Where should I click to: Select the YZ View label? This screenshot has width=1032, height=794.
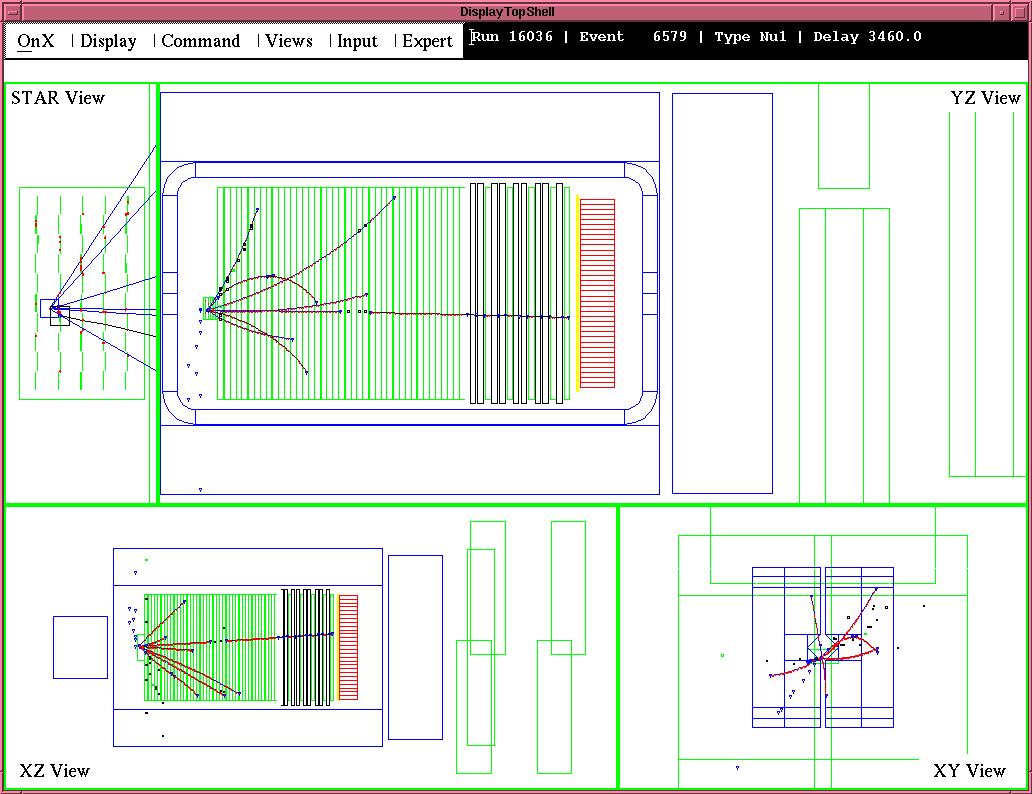[x=985, y=98]
